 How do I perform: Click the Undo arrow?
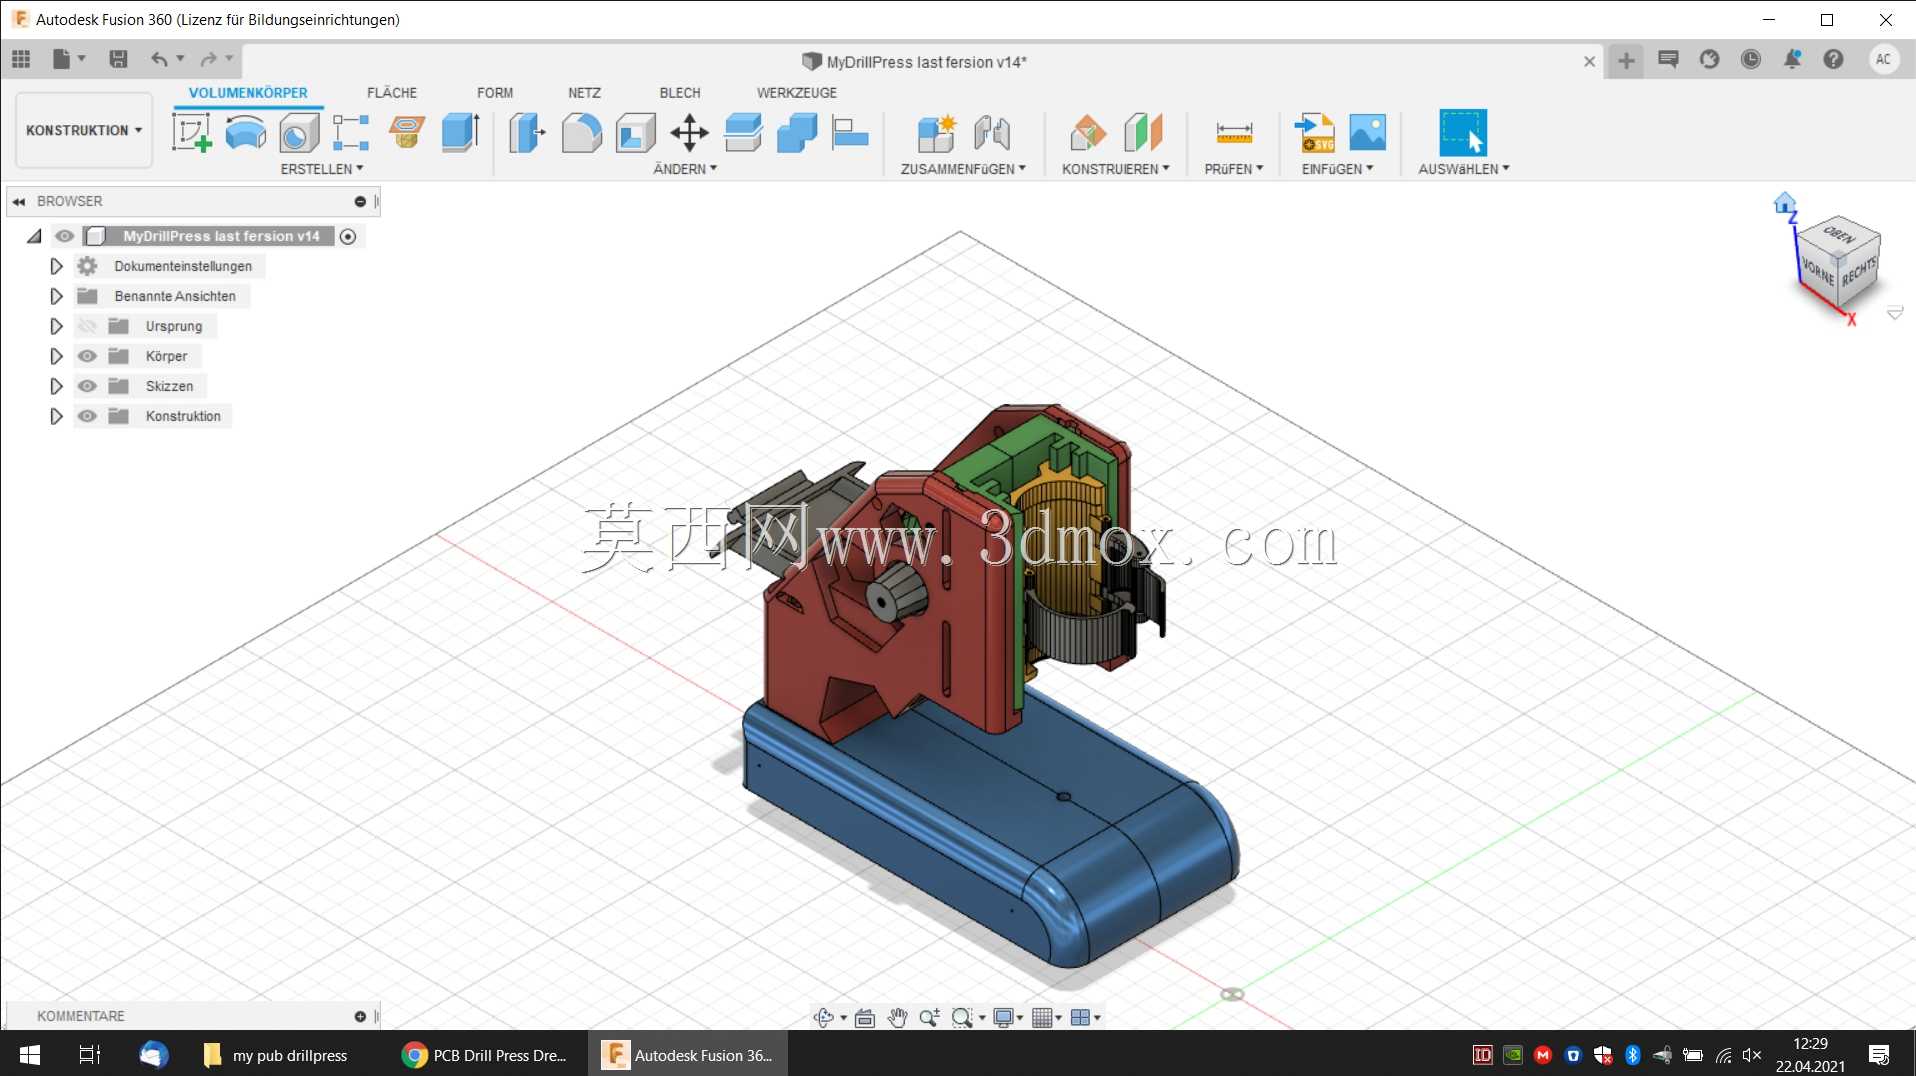coord(159,59)
